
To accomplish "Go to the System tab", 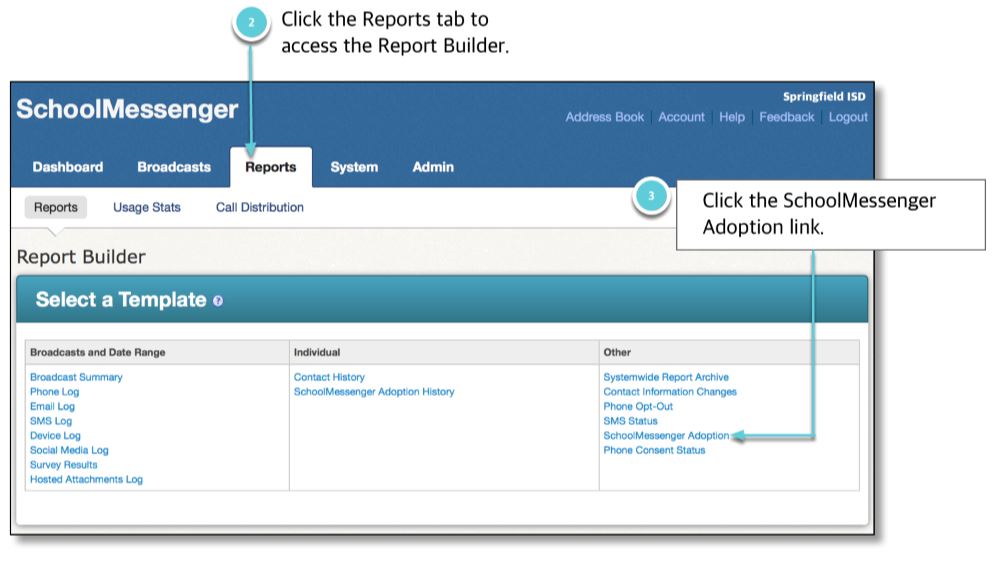I will point(354,167).
